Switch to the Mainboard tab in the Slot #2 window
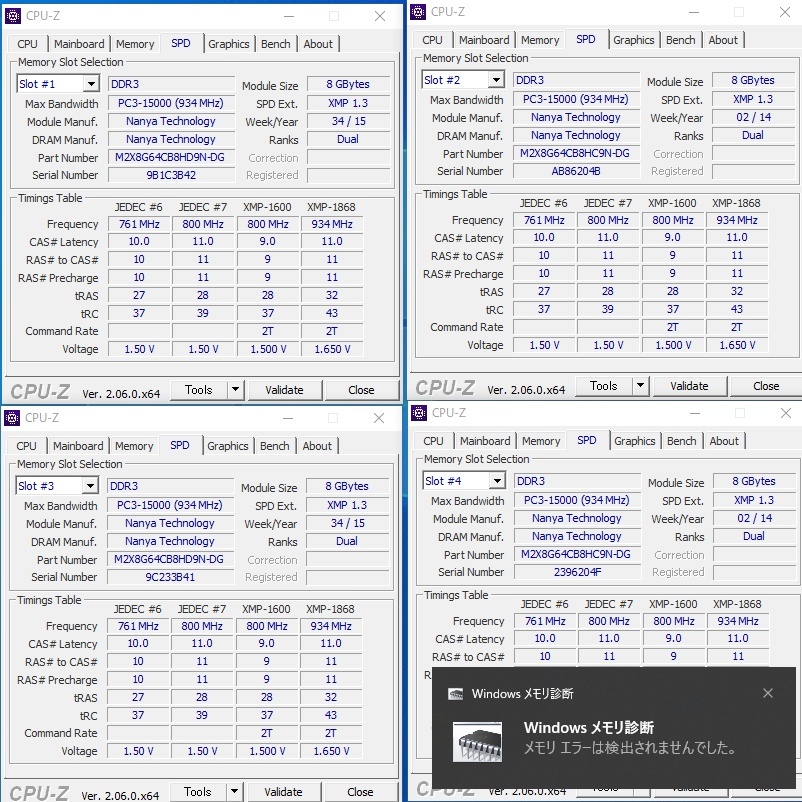The image size is (802, 802). tap(484, 40)
